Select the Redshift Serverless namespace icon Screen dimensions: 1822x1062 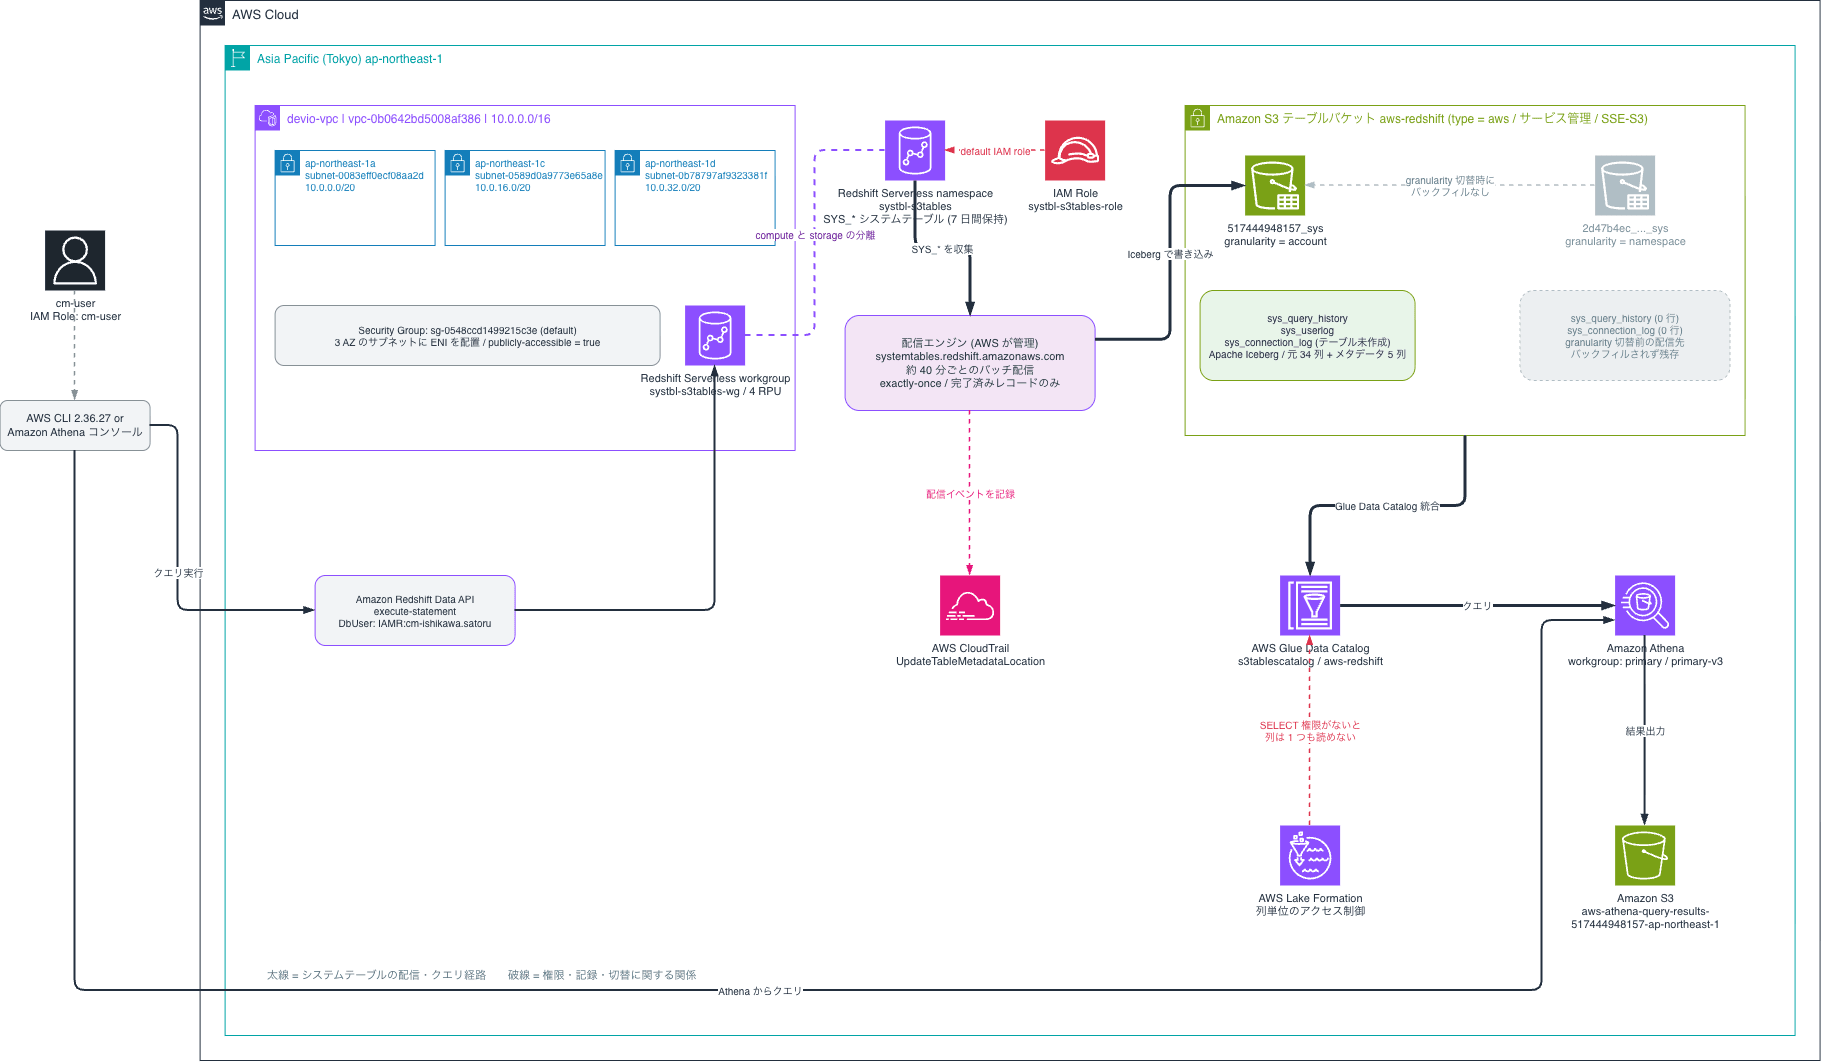point(915,151)
